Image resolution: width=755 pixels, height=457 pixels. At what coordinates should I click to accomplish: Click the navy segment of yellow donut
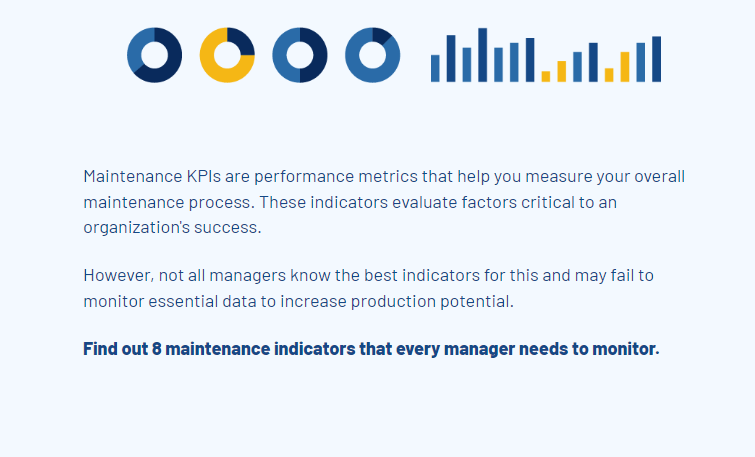pos(242,41)
